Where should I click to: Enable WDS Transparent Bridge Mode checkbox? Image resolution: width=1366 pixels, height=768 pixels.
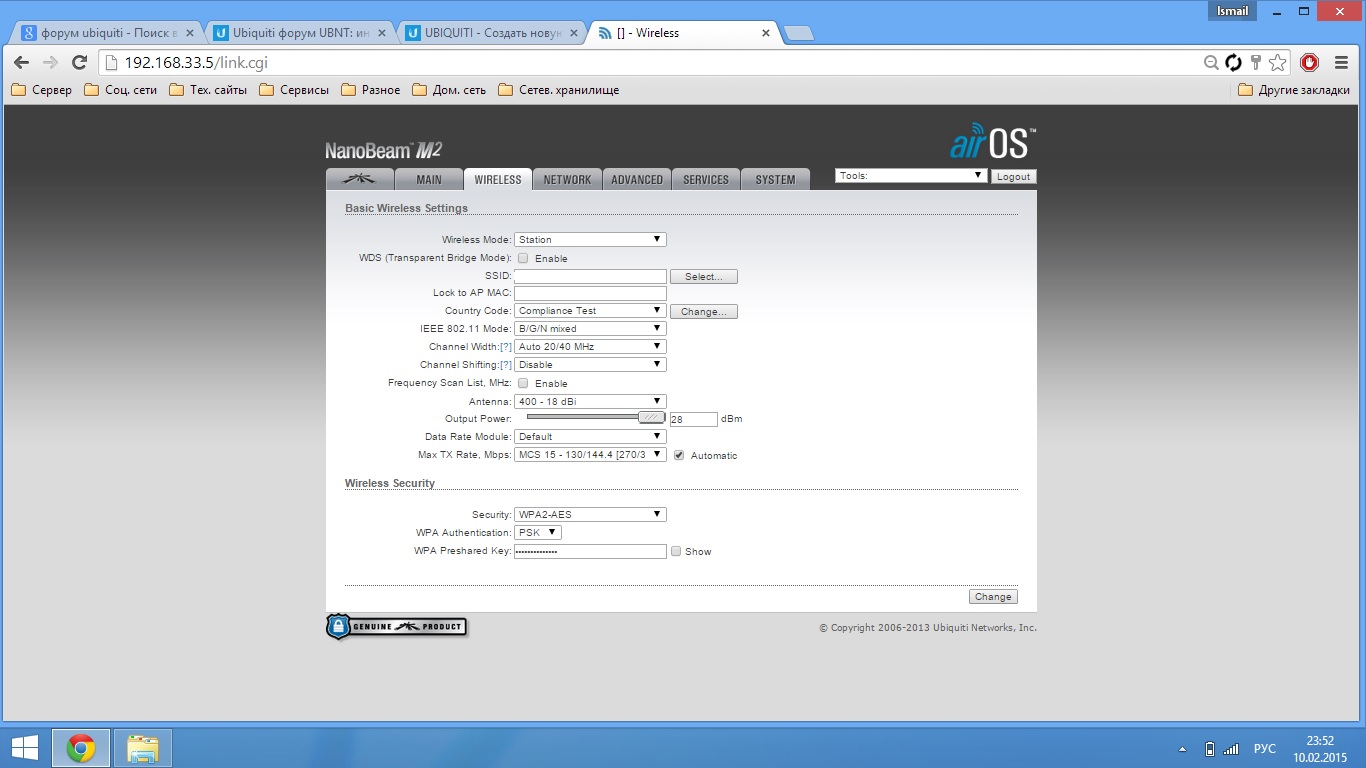(x=523, y=258)
